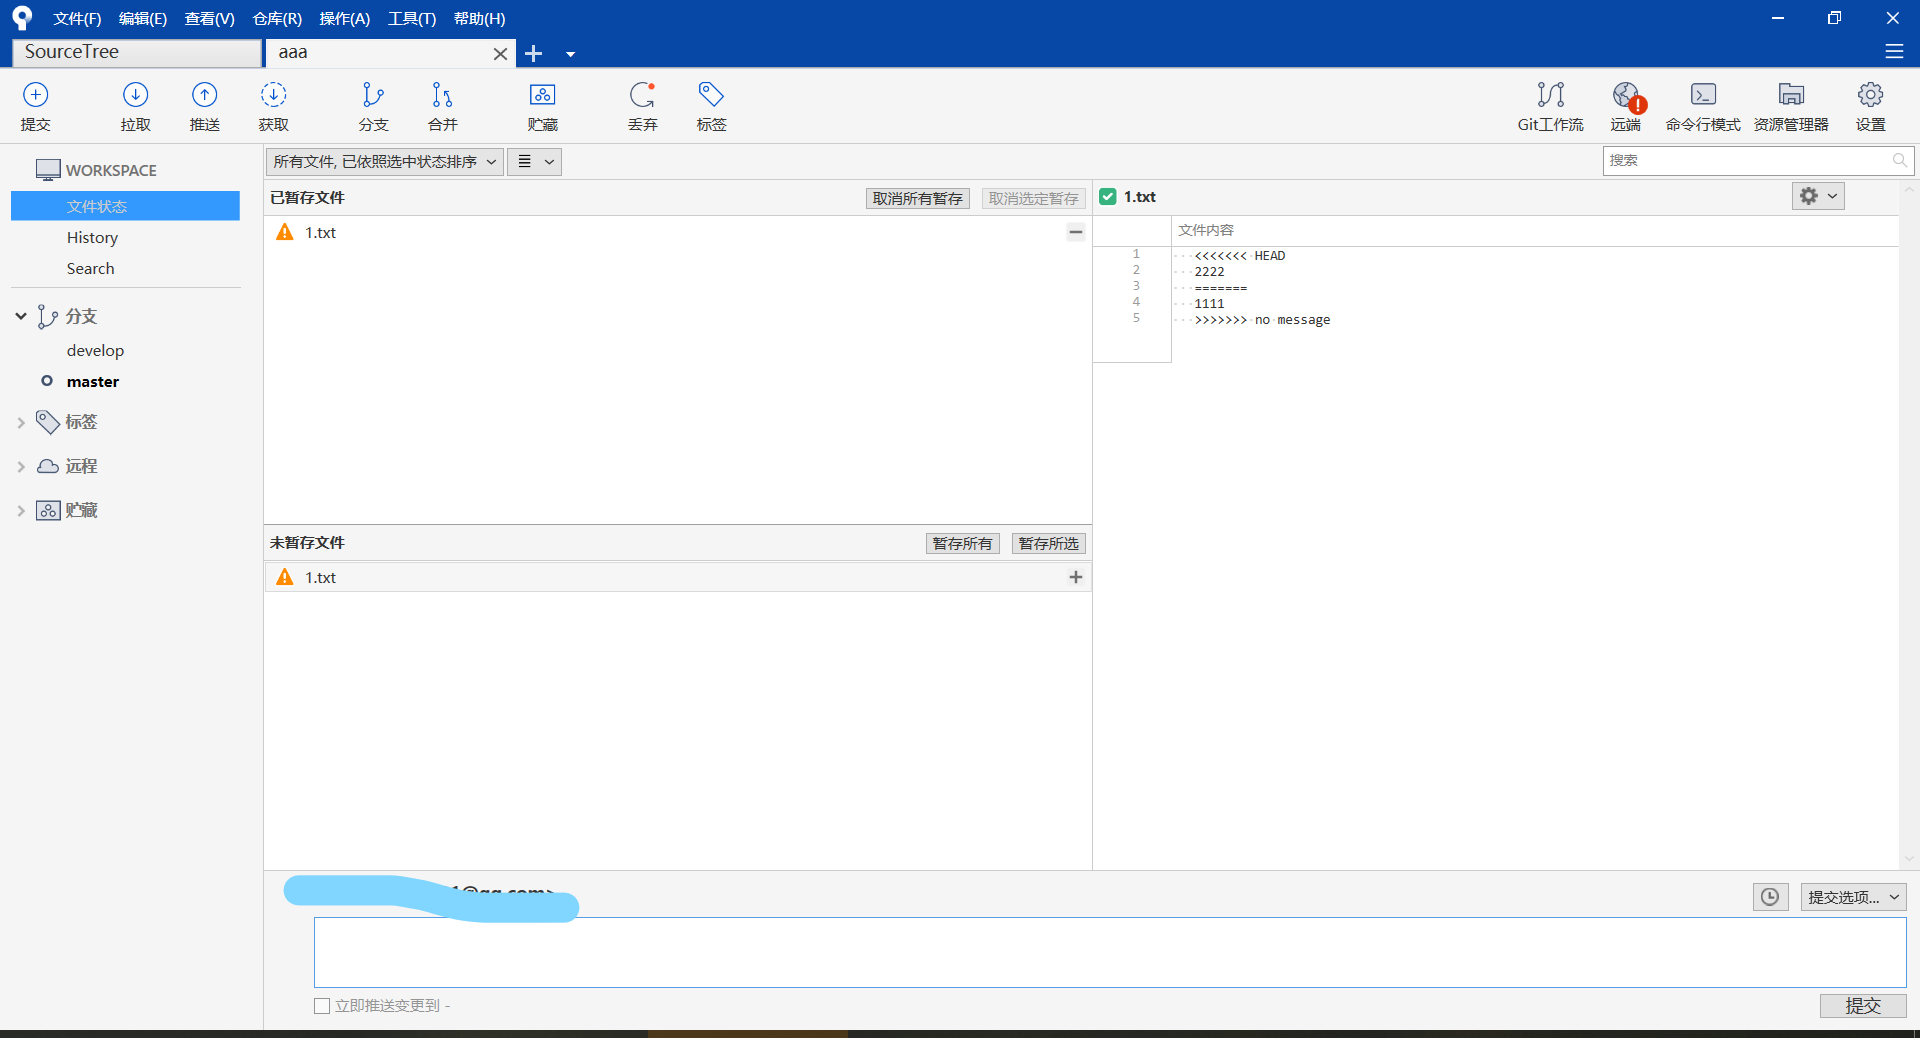Select the develop branch
The width and height of the screenshot is (1920, 1038).
pos(95,351)
